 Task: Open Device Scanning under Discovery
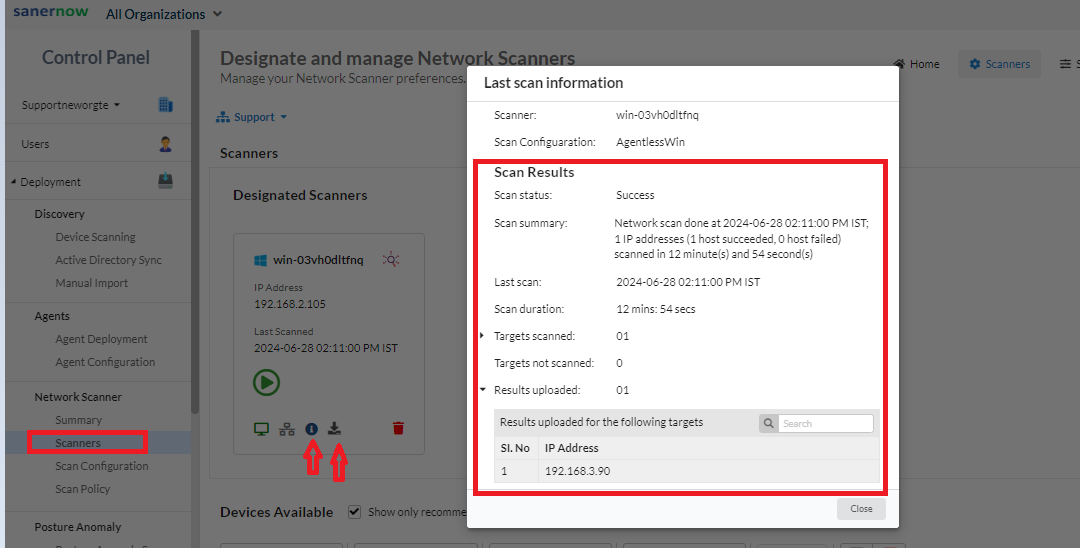(95, 237)
